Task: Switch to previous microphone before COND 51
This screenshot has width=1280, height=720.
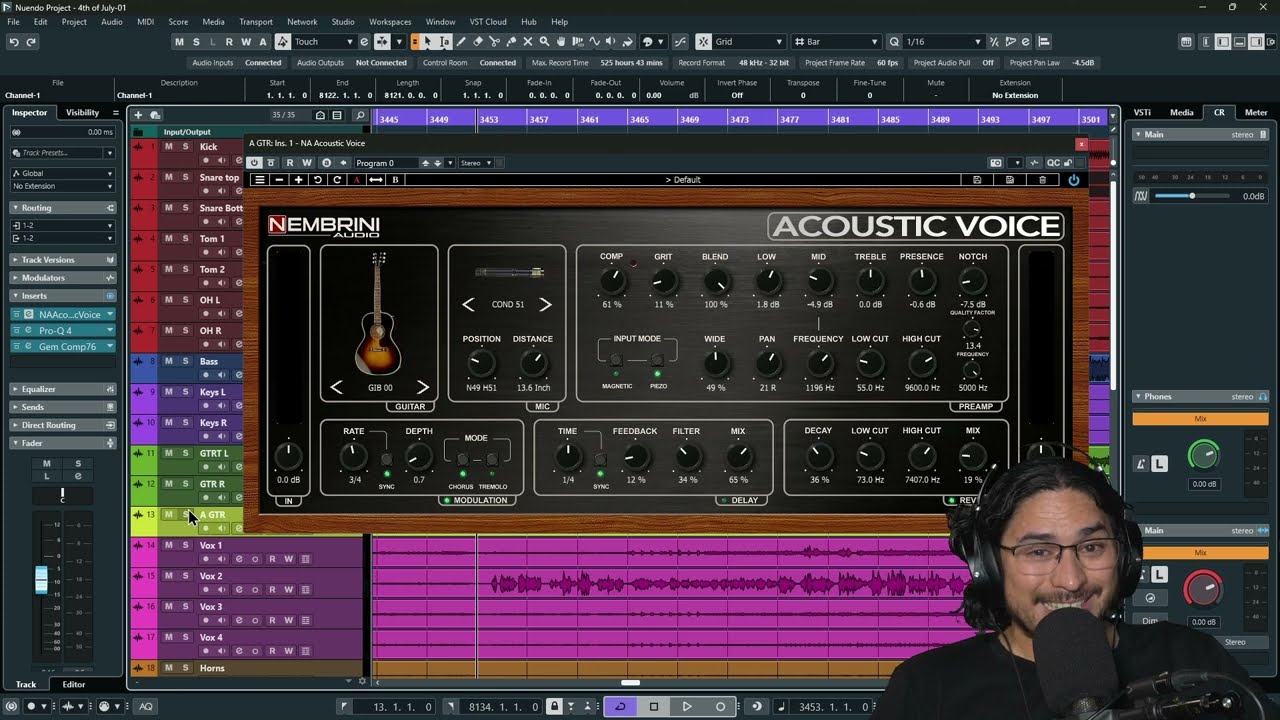Action: click(468, 304)
